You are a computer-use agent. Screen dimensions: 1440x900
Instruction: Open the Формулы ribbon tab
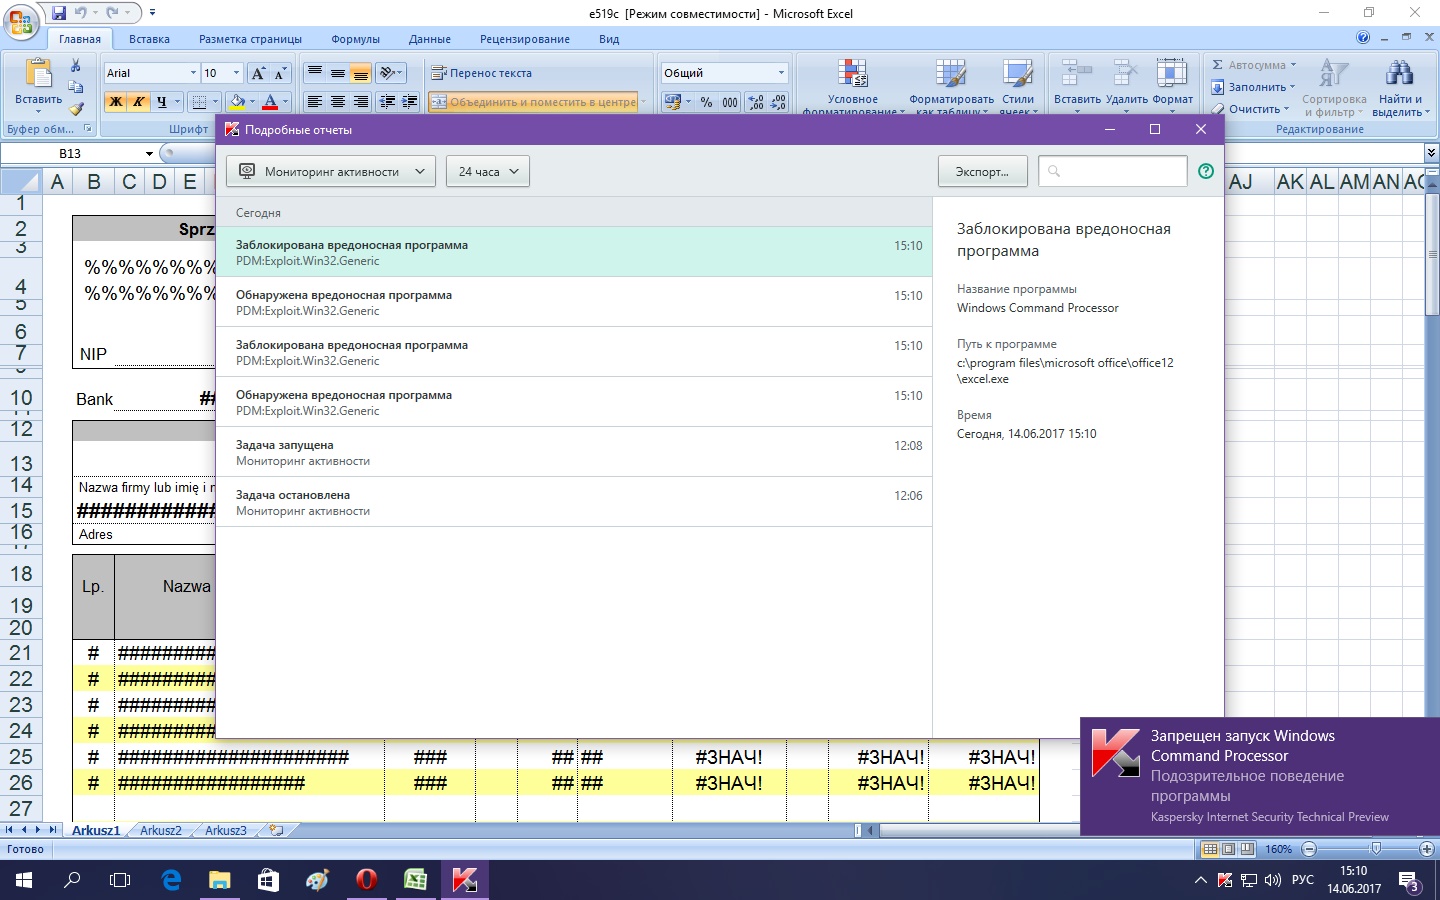click(x=355, y=39)
